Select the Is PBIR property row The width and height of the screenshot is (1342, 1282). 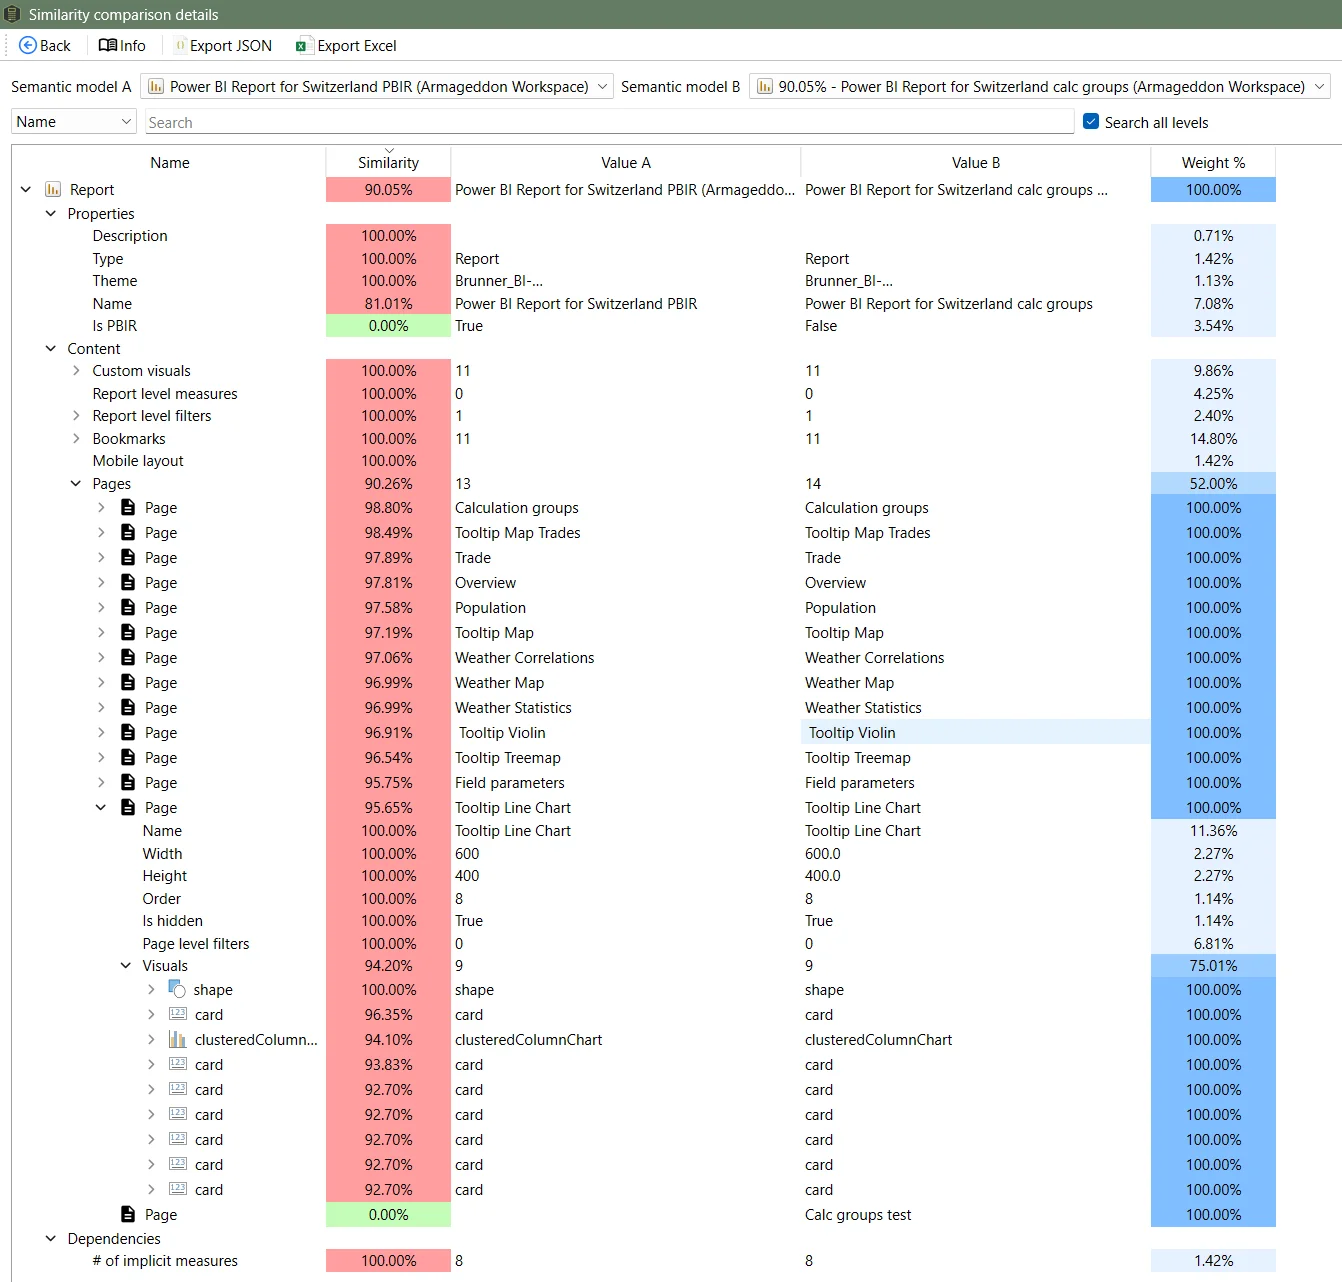[x=644, y=326]
